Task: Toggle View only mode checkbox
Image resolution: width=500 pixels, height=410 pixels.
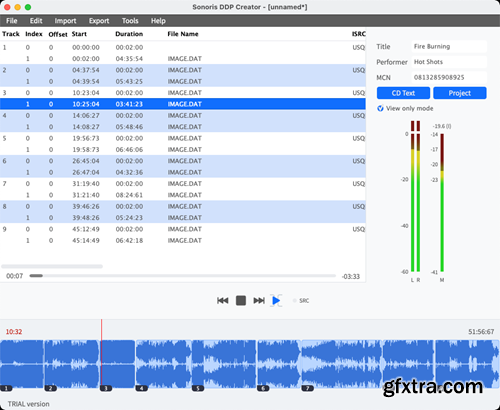Action: pos(380,108)
